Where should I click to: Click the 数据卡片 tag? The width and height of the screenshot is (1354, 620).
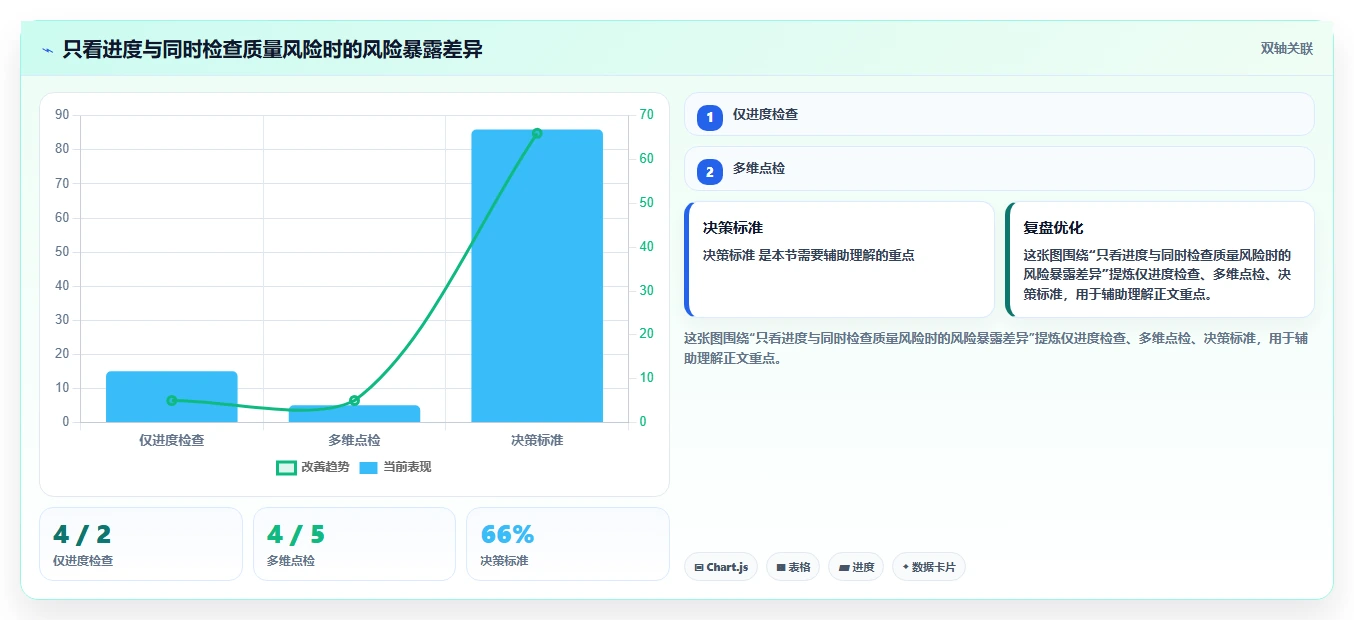coord(929,567)
